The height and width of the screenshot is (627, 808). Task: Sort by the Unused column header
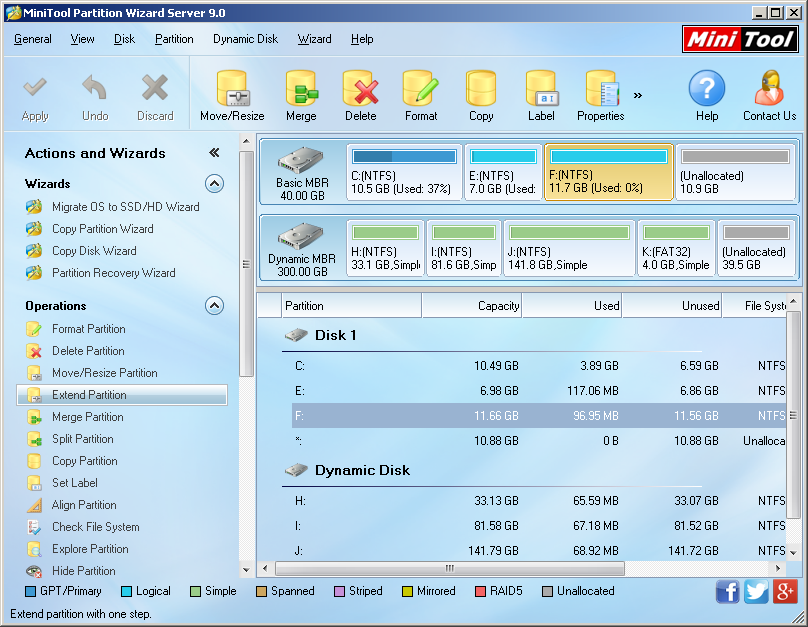point(671,306)
